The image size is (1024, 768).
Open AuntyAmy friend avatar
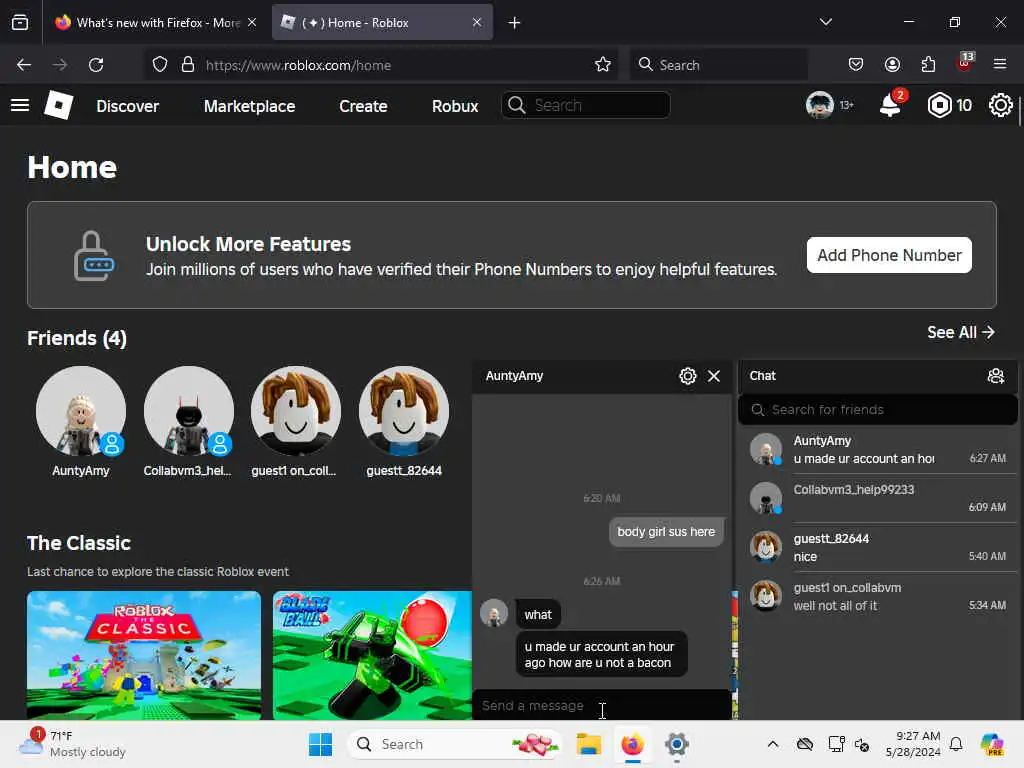coord(81,411)
